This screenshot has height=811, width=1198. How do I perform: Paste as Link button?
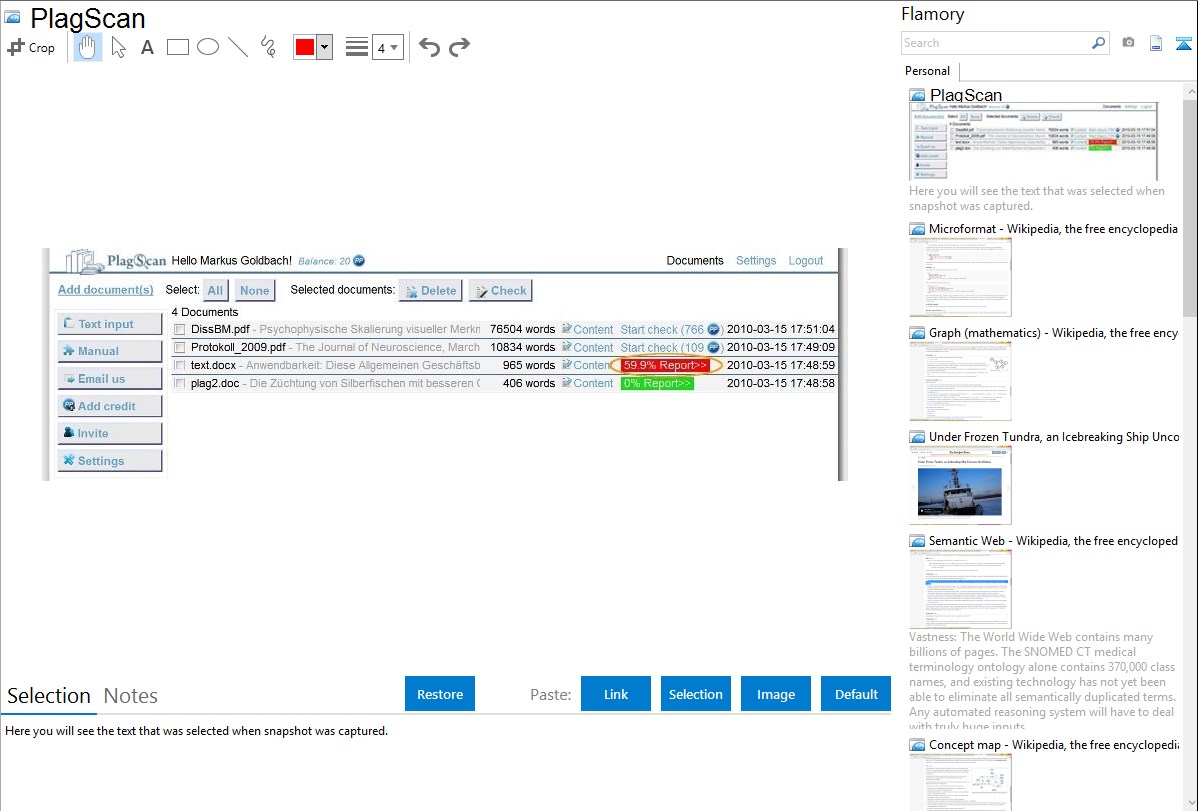coord(616,694)
